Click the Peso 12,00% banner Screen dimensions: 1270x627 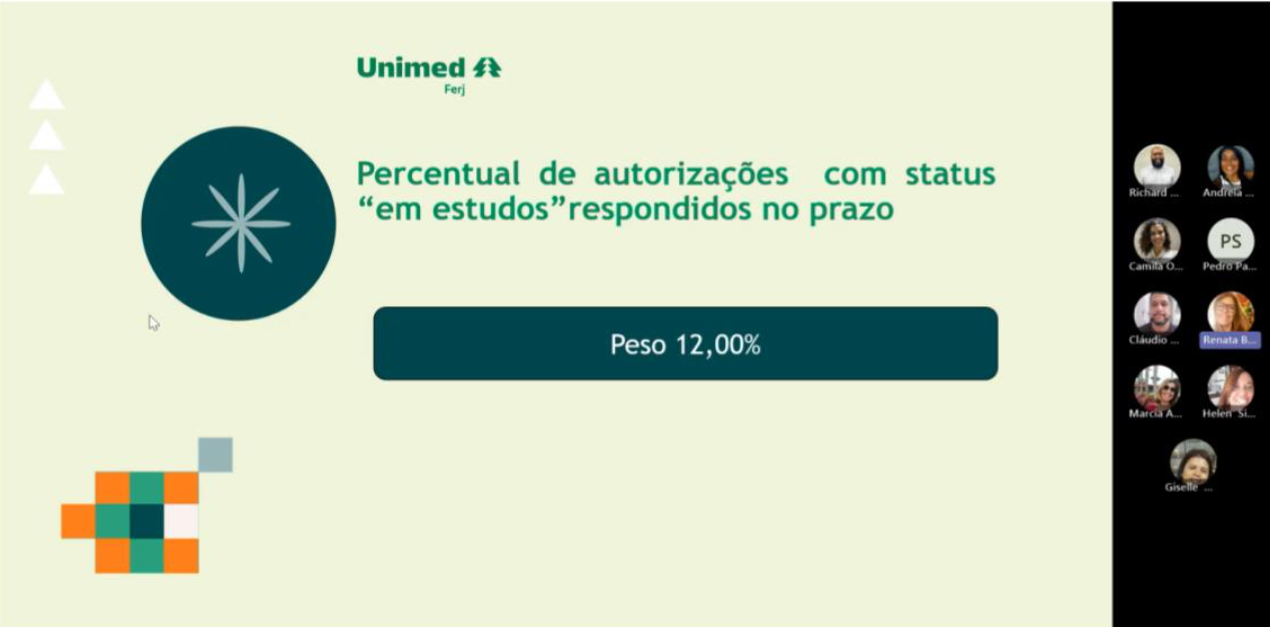pos(685,344)
